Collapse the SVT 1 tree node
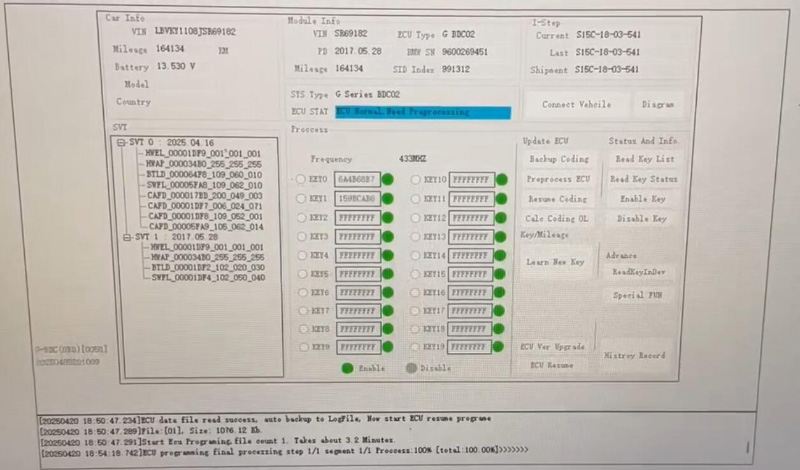 [x=126, y=238]
